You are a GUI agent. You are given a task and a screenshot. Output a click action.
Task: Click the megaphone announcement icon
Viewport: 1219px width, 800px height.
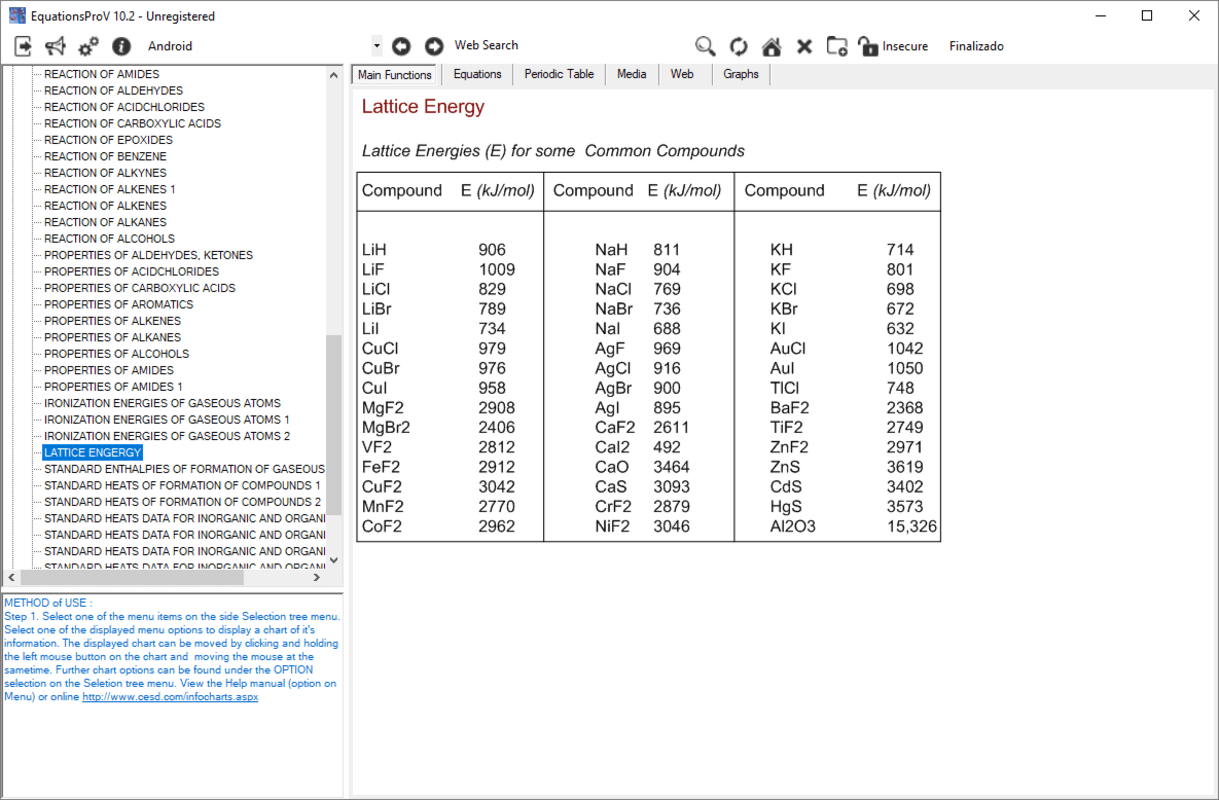click(x=55, y=46)
